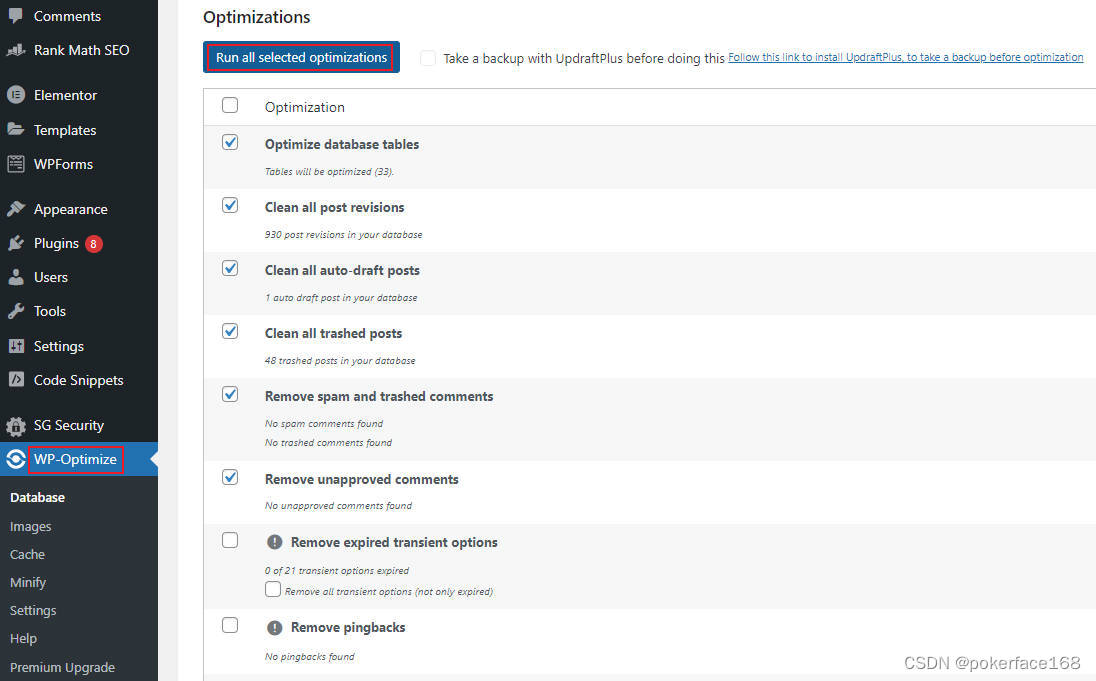The width and height of the screenshot is (1096, 681).
Task: Toggle the select-all Optimization header checkbox
Action: 230,105
